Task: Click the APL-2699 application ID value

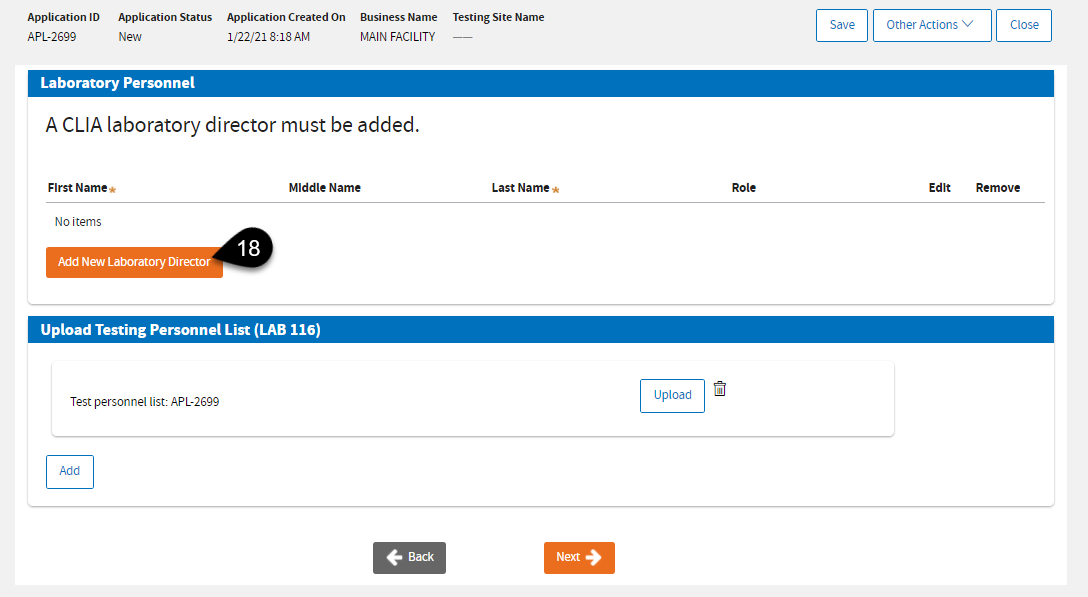Action: (53, 37)
